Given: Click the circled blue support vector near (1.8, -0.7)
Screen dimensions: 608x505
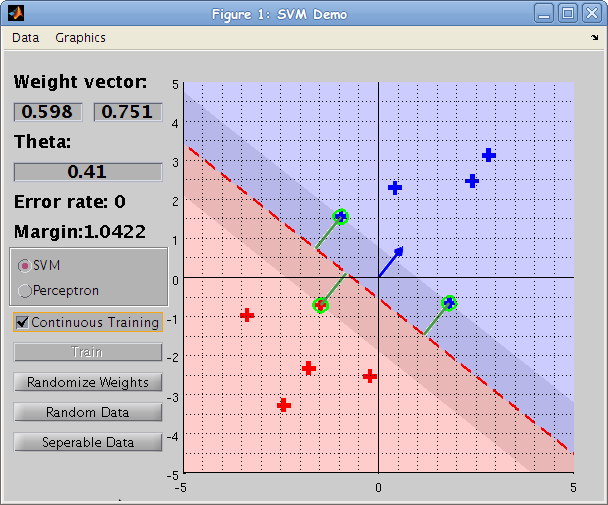Looking at the screenshot, I should pos(449,303).
